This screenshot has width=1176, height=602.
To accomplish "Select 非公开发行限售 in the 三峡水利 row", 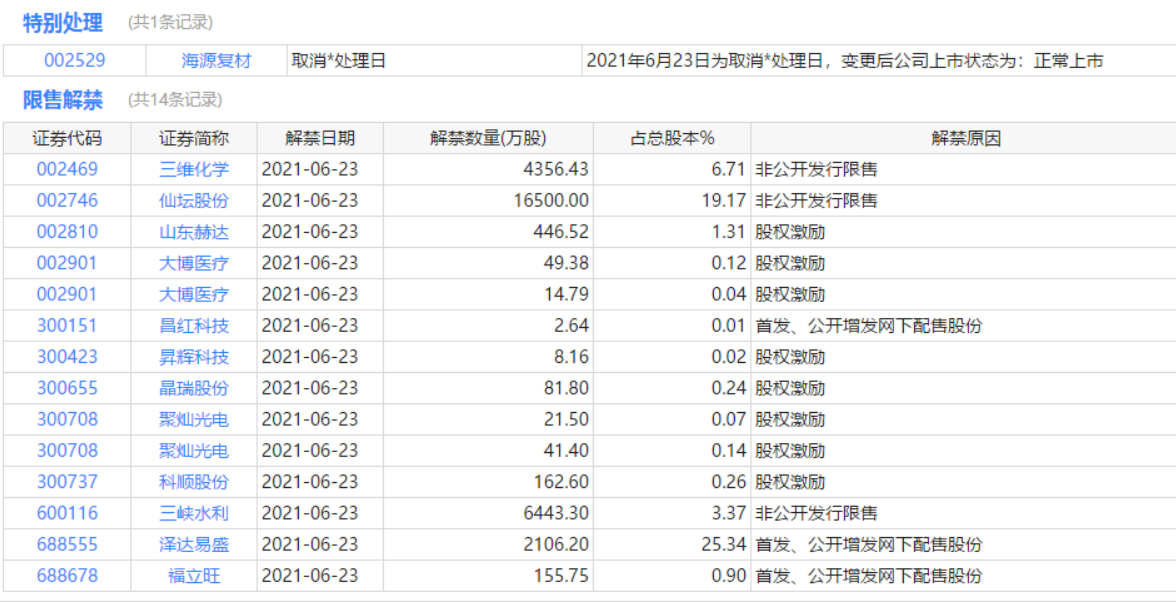I will click(817, 514).
